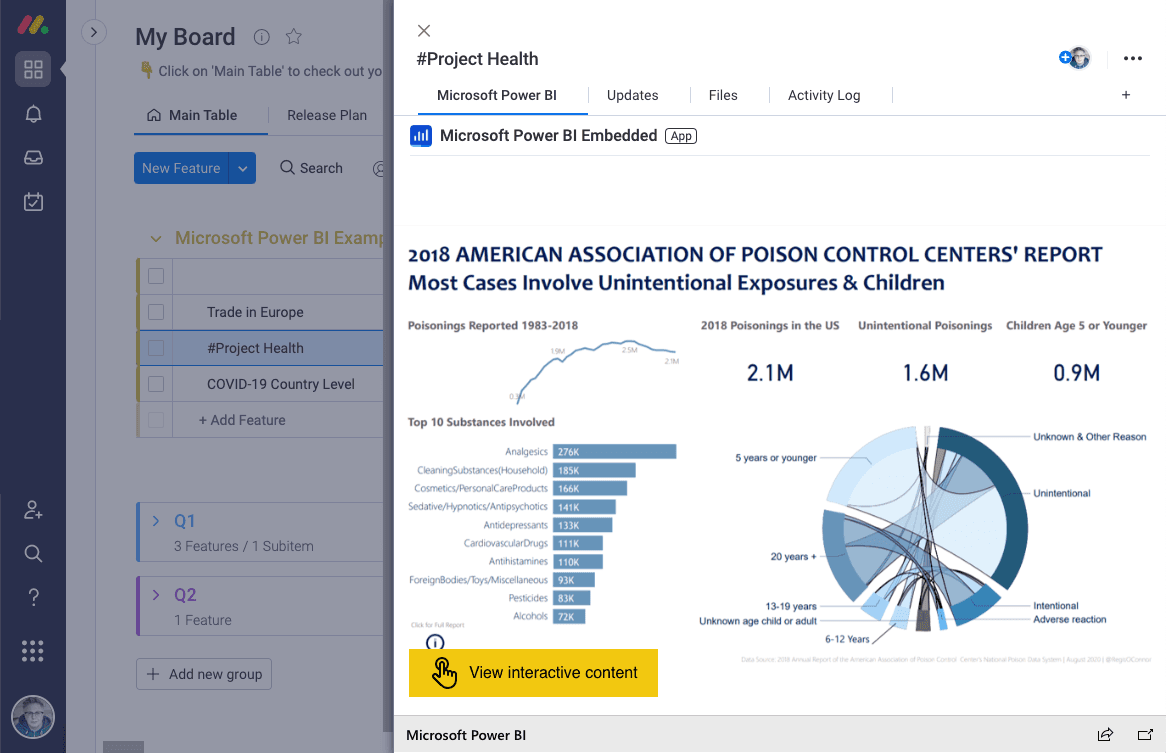
Task: Open the Activity Log tab
Action: [824, 95]
